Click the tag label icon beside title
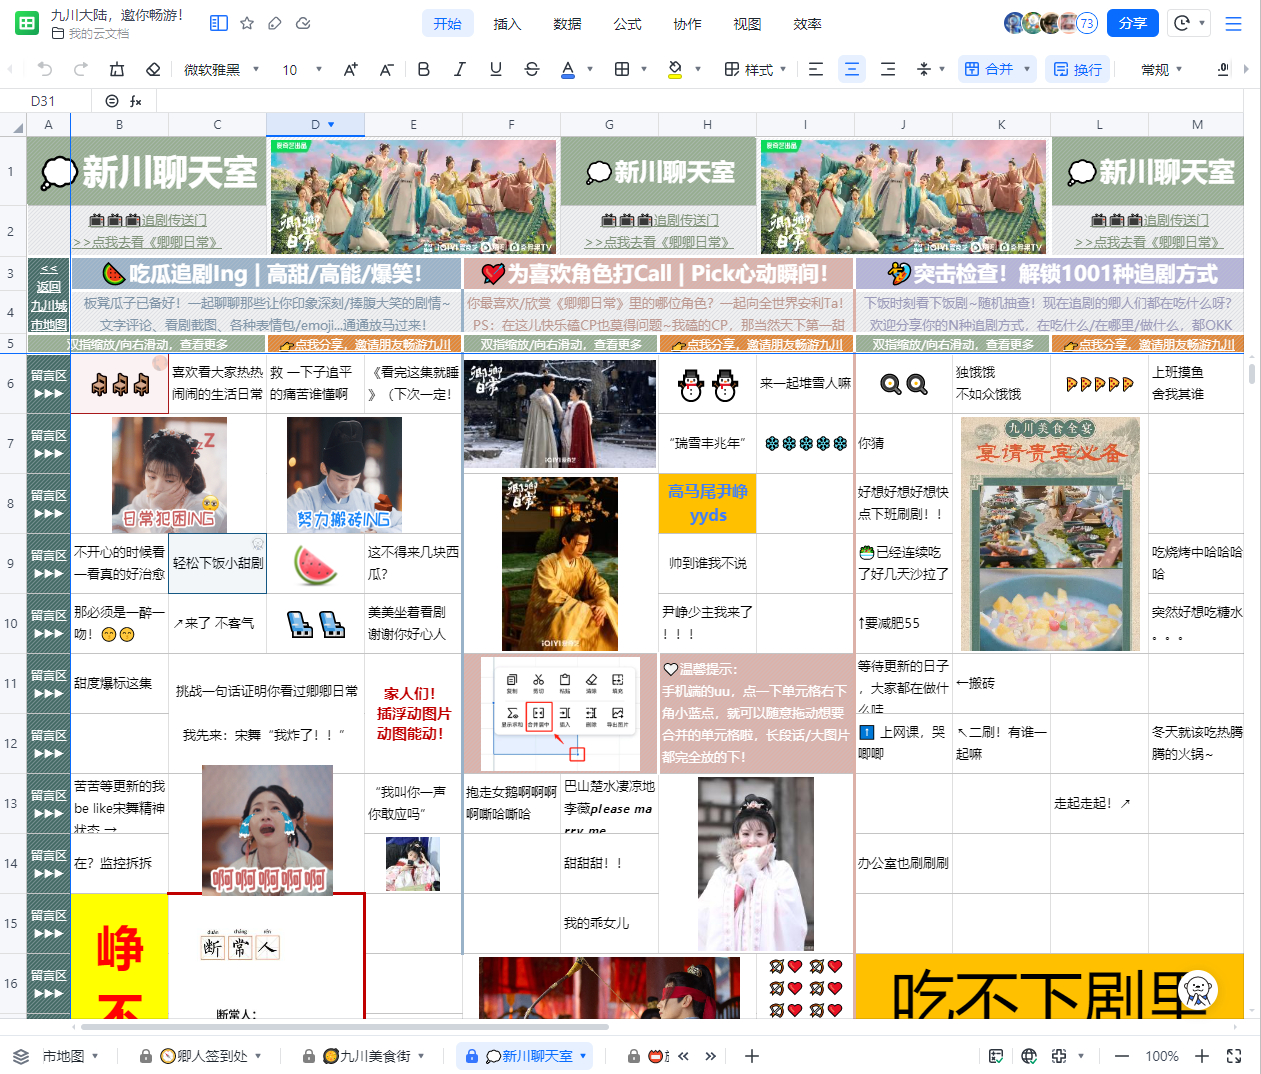The image size is (1261, 1074). point(275,23)
